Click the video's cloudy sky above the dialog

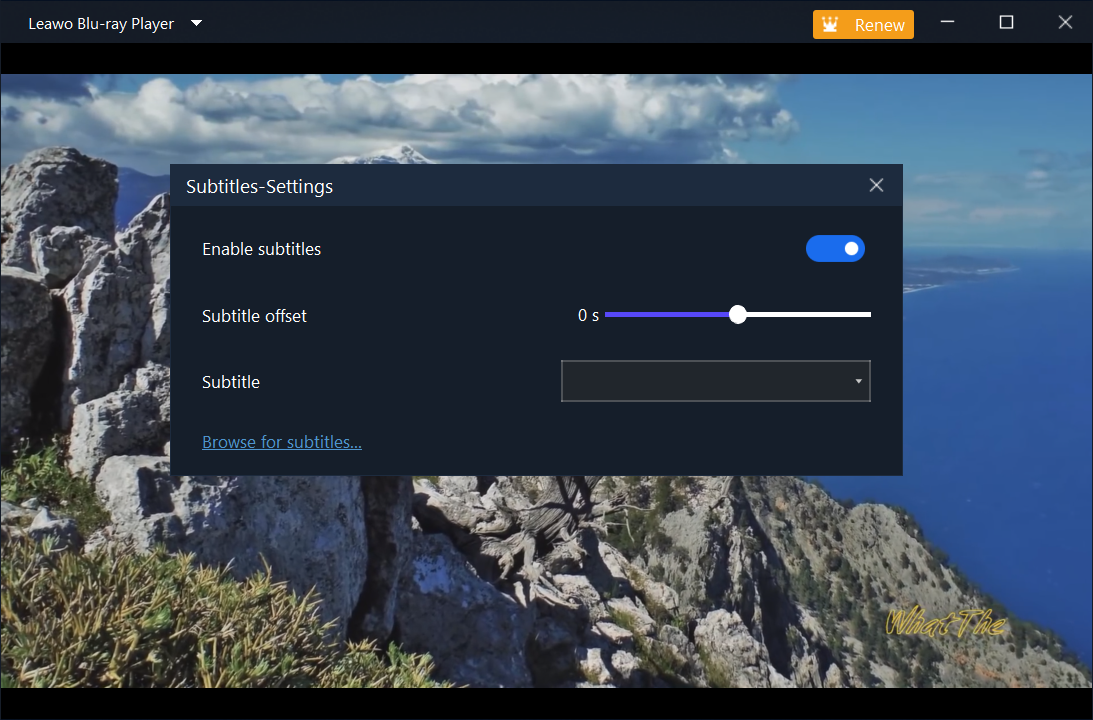click(x=450, y=110)
